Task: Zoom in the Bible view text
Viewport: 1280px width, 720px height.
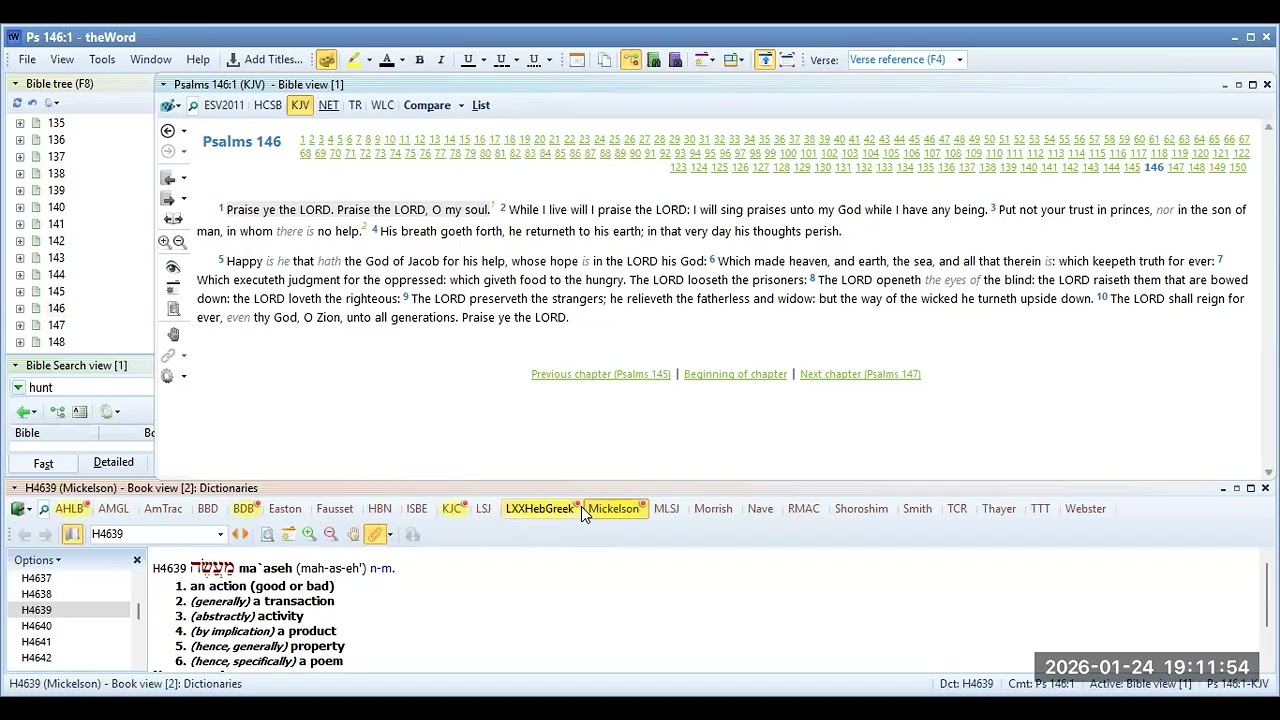Action: coord(164,242)
